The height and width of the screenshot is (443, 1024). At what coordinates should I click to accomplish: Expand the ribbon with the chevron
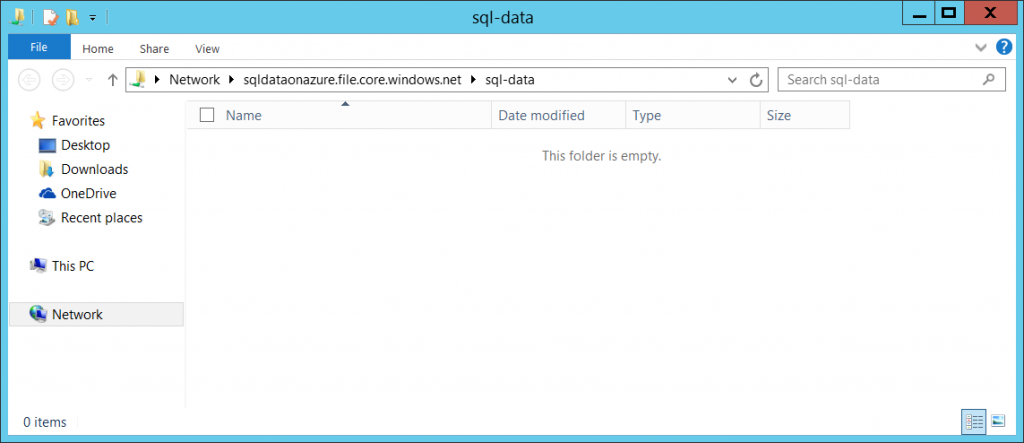[x=981, y=48]
